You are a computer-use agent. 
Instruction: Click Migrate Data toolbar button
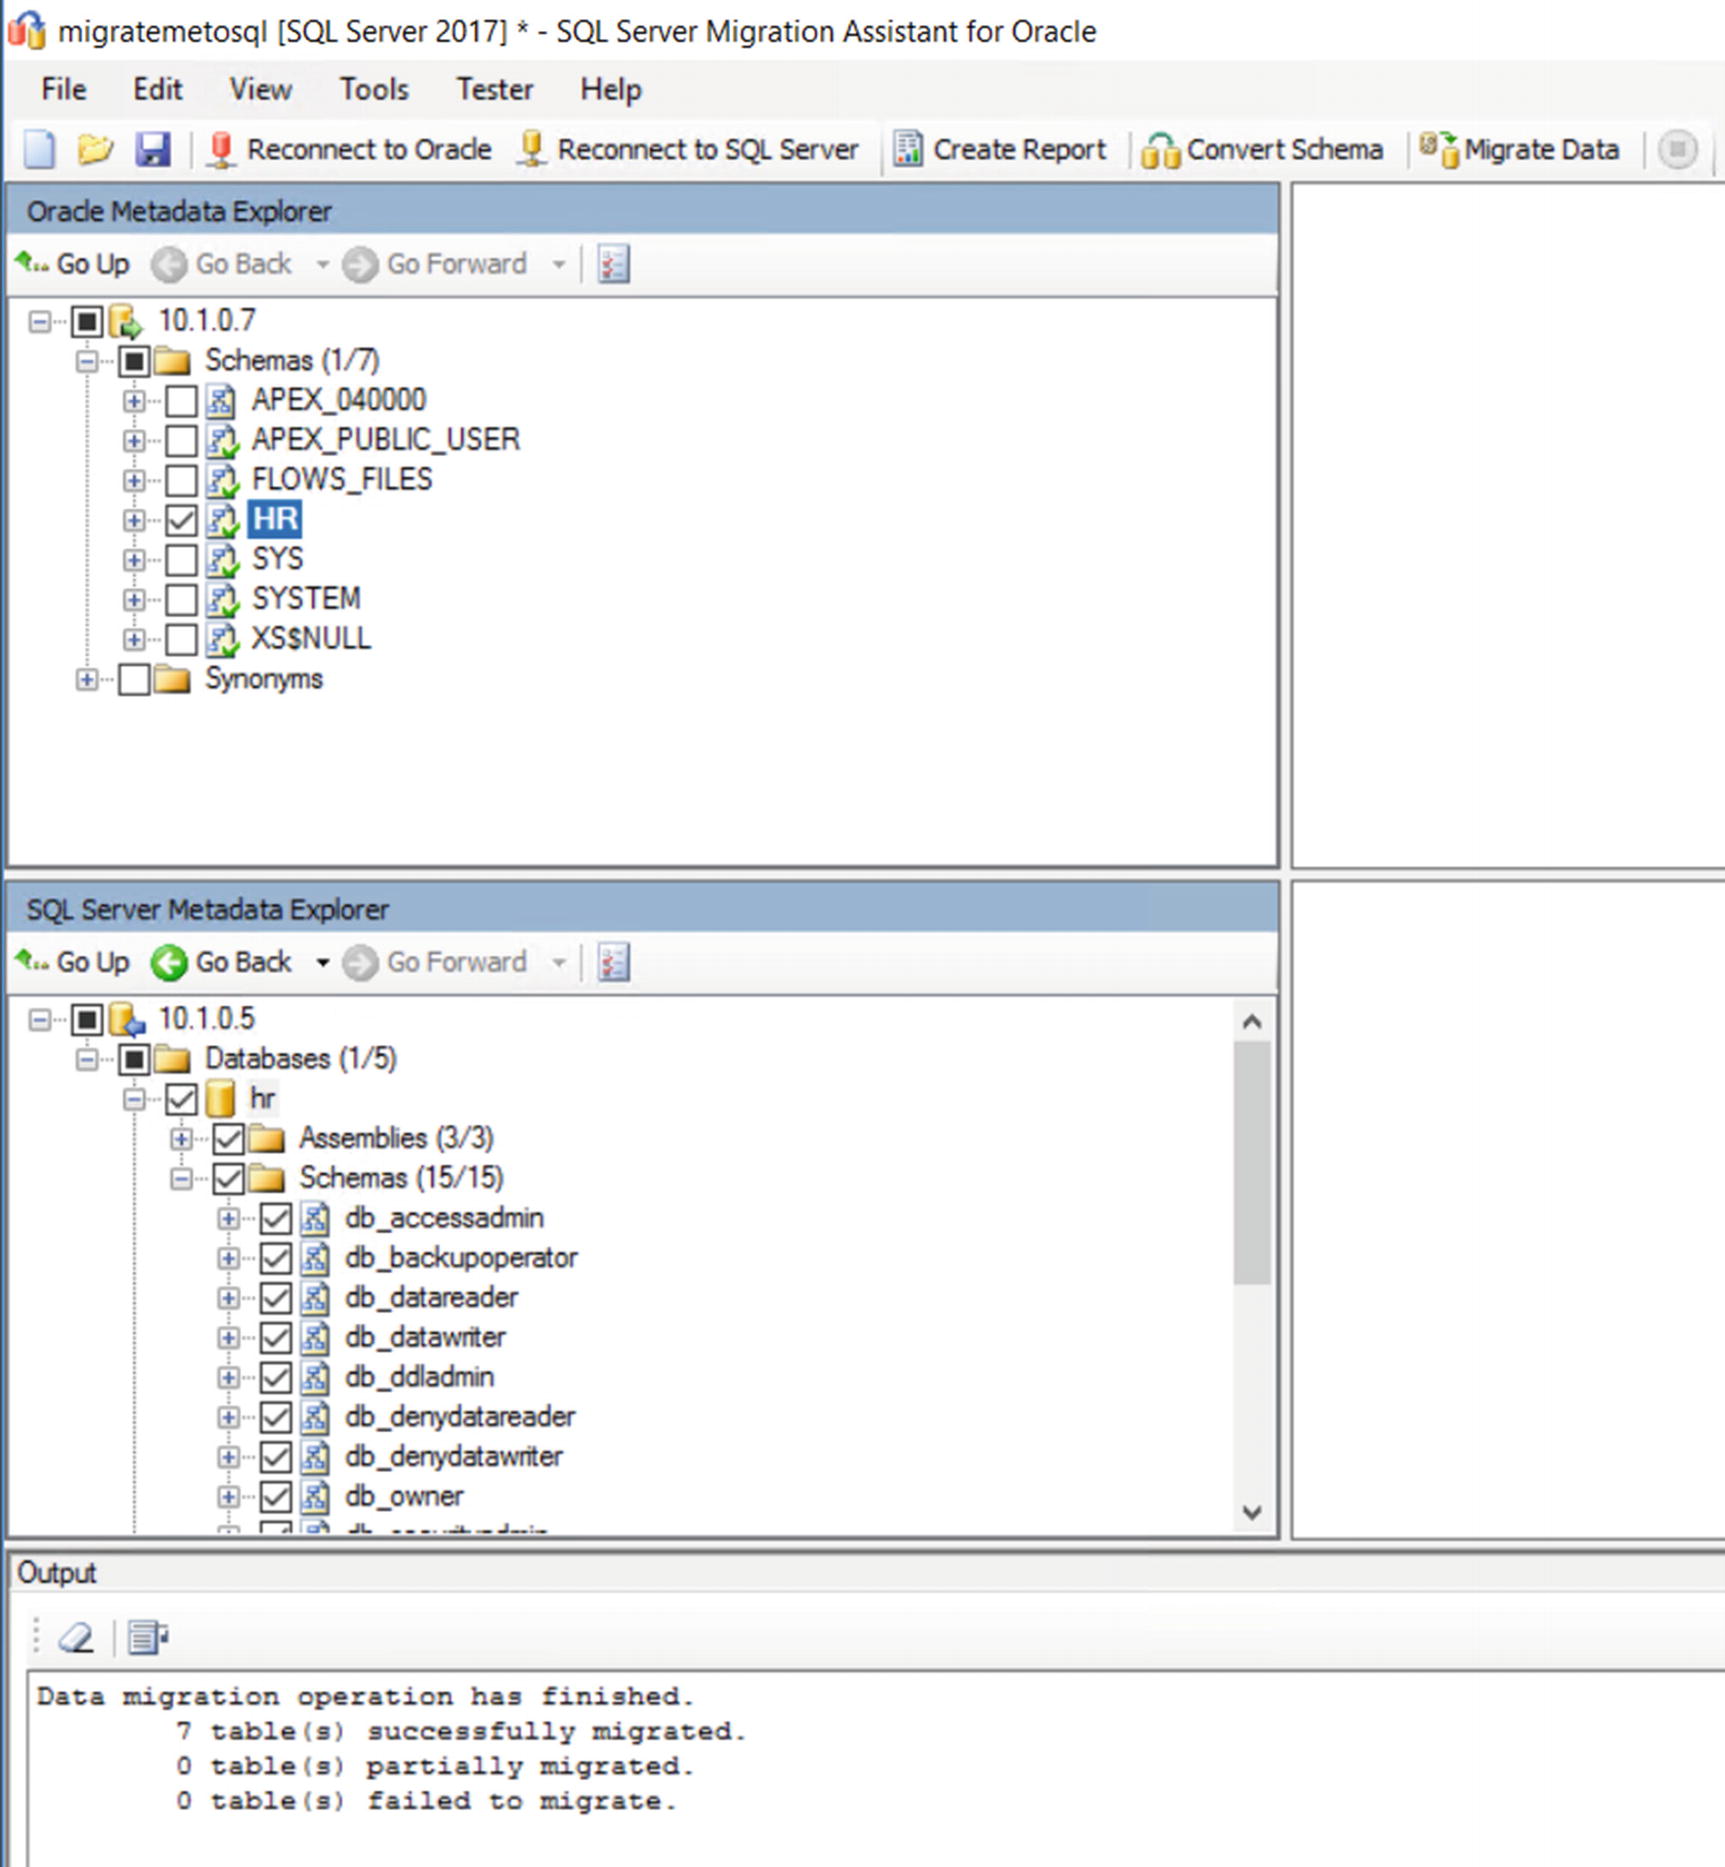1519,150
